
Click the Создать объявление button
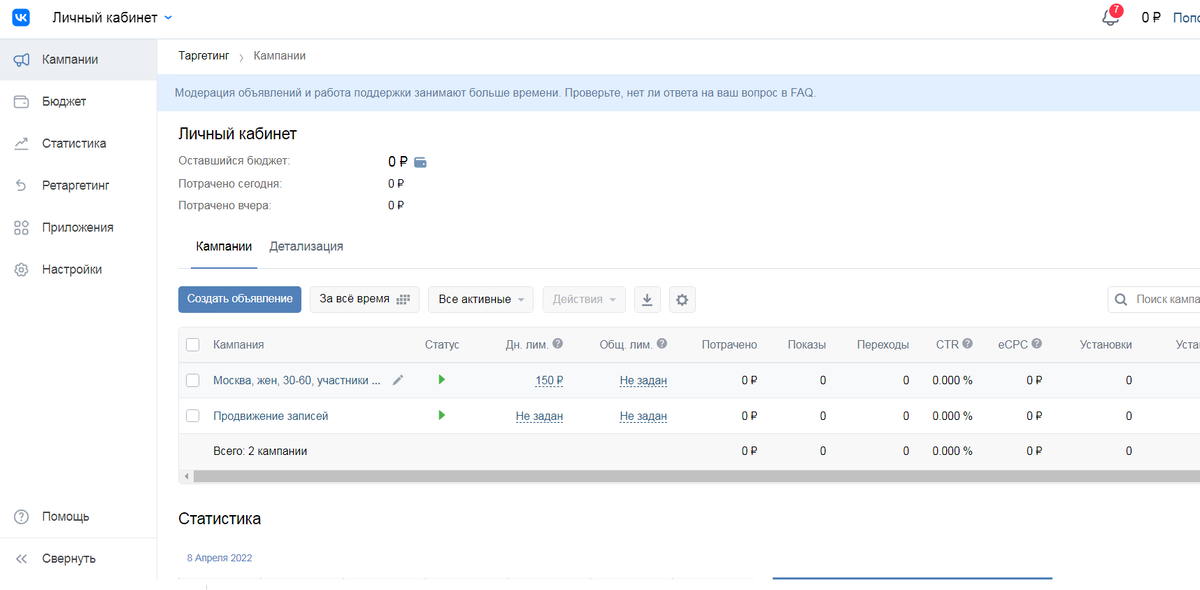[x=239, y=299]
